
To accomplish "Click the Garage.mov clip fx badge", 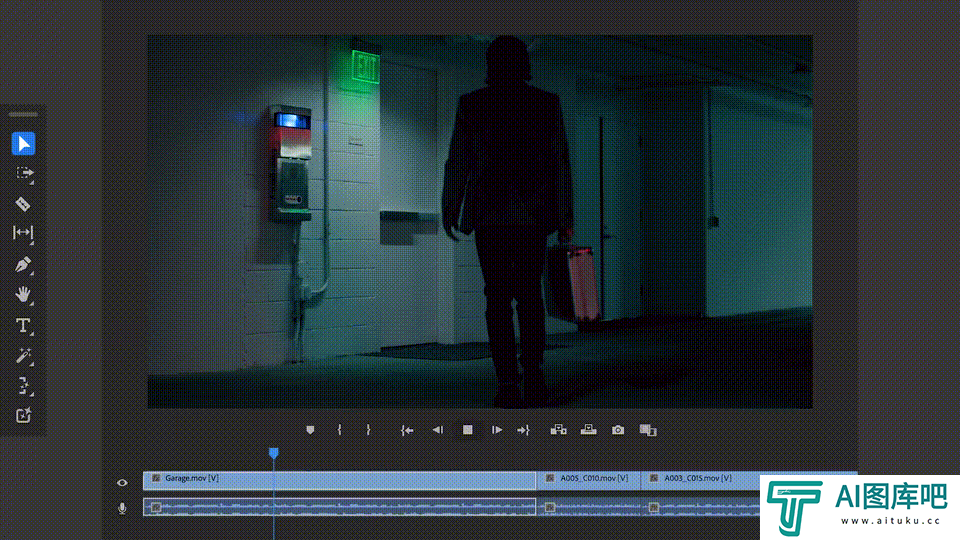I will [156, 478].
